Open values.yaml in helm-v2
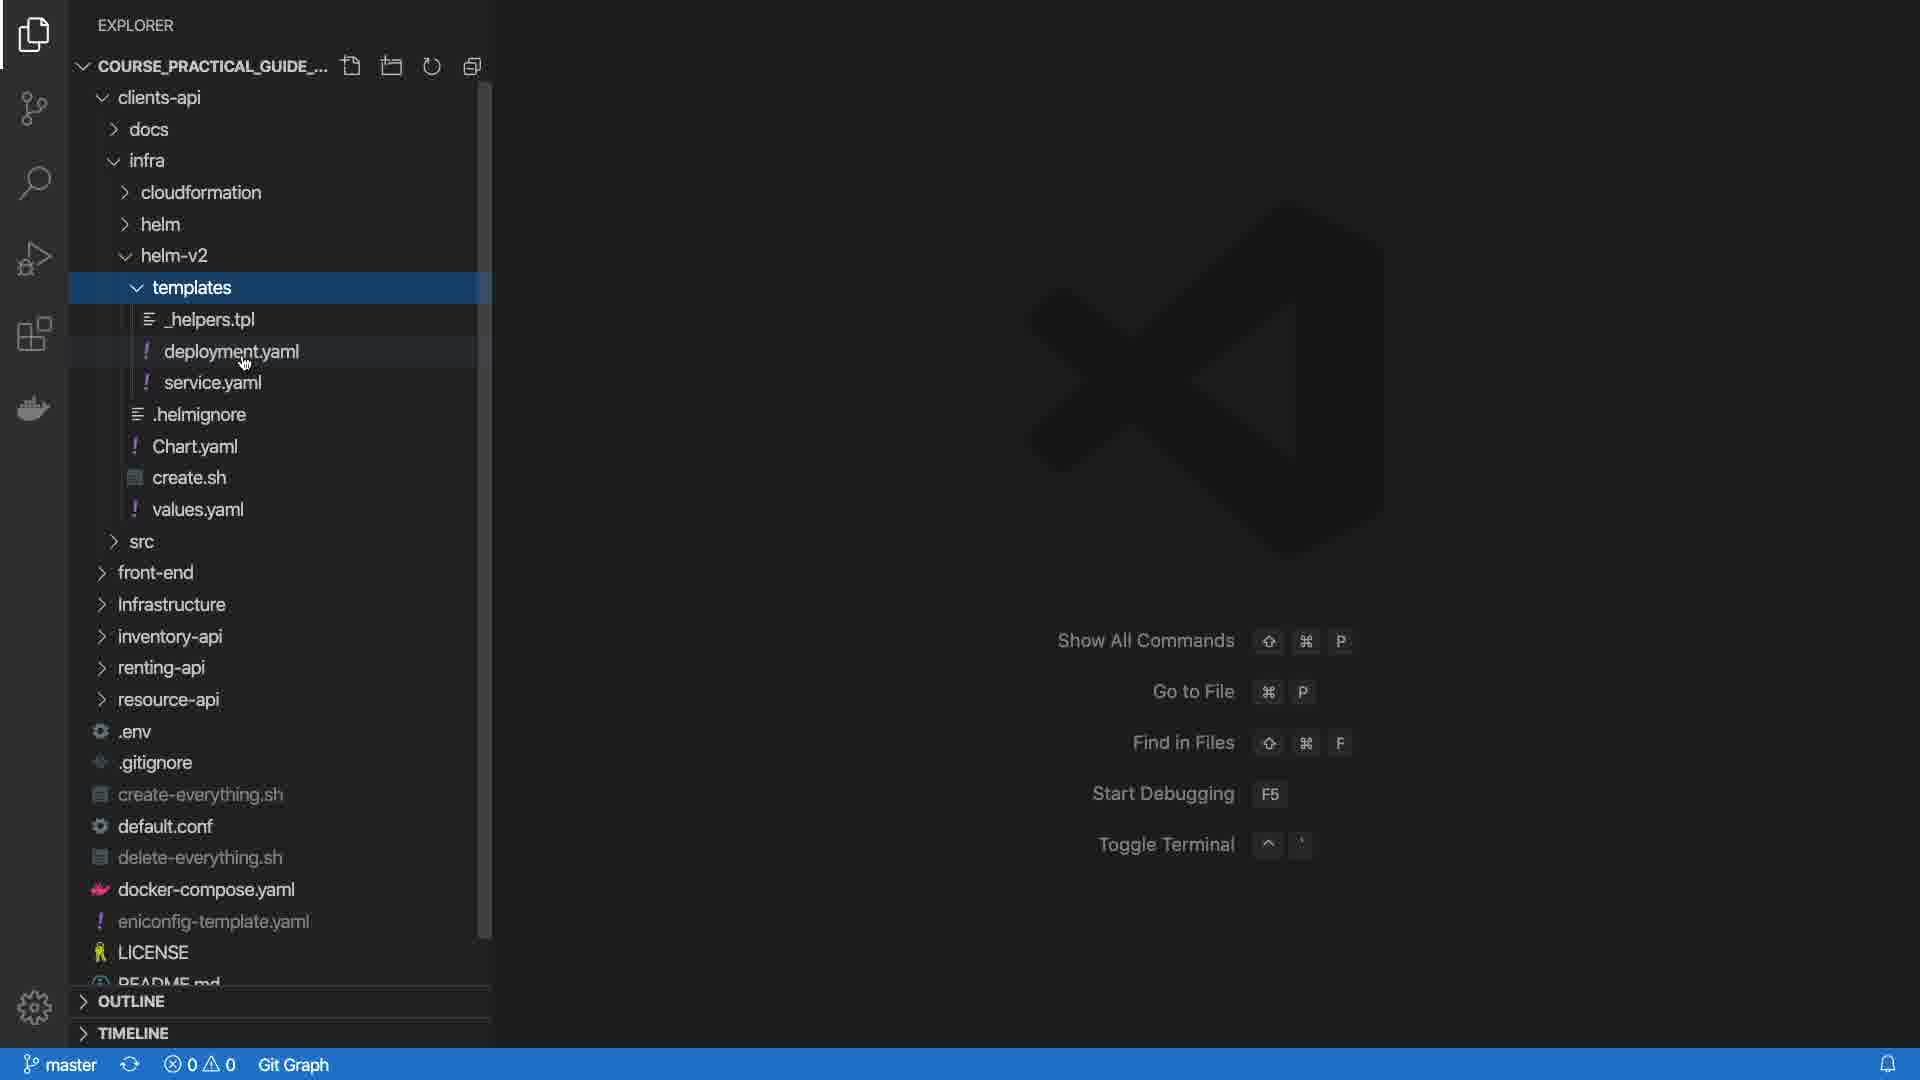 pos(197,509)
